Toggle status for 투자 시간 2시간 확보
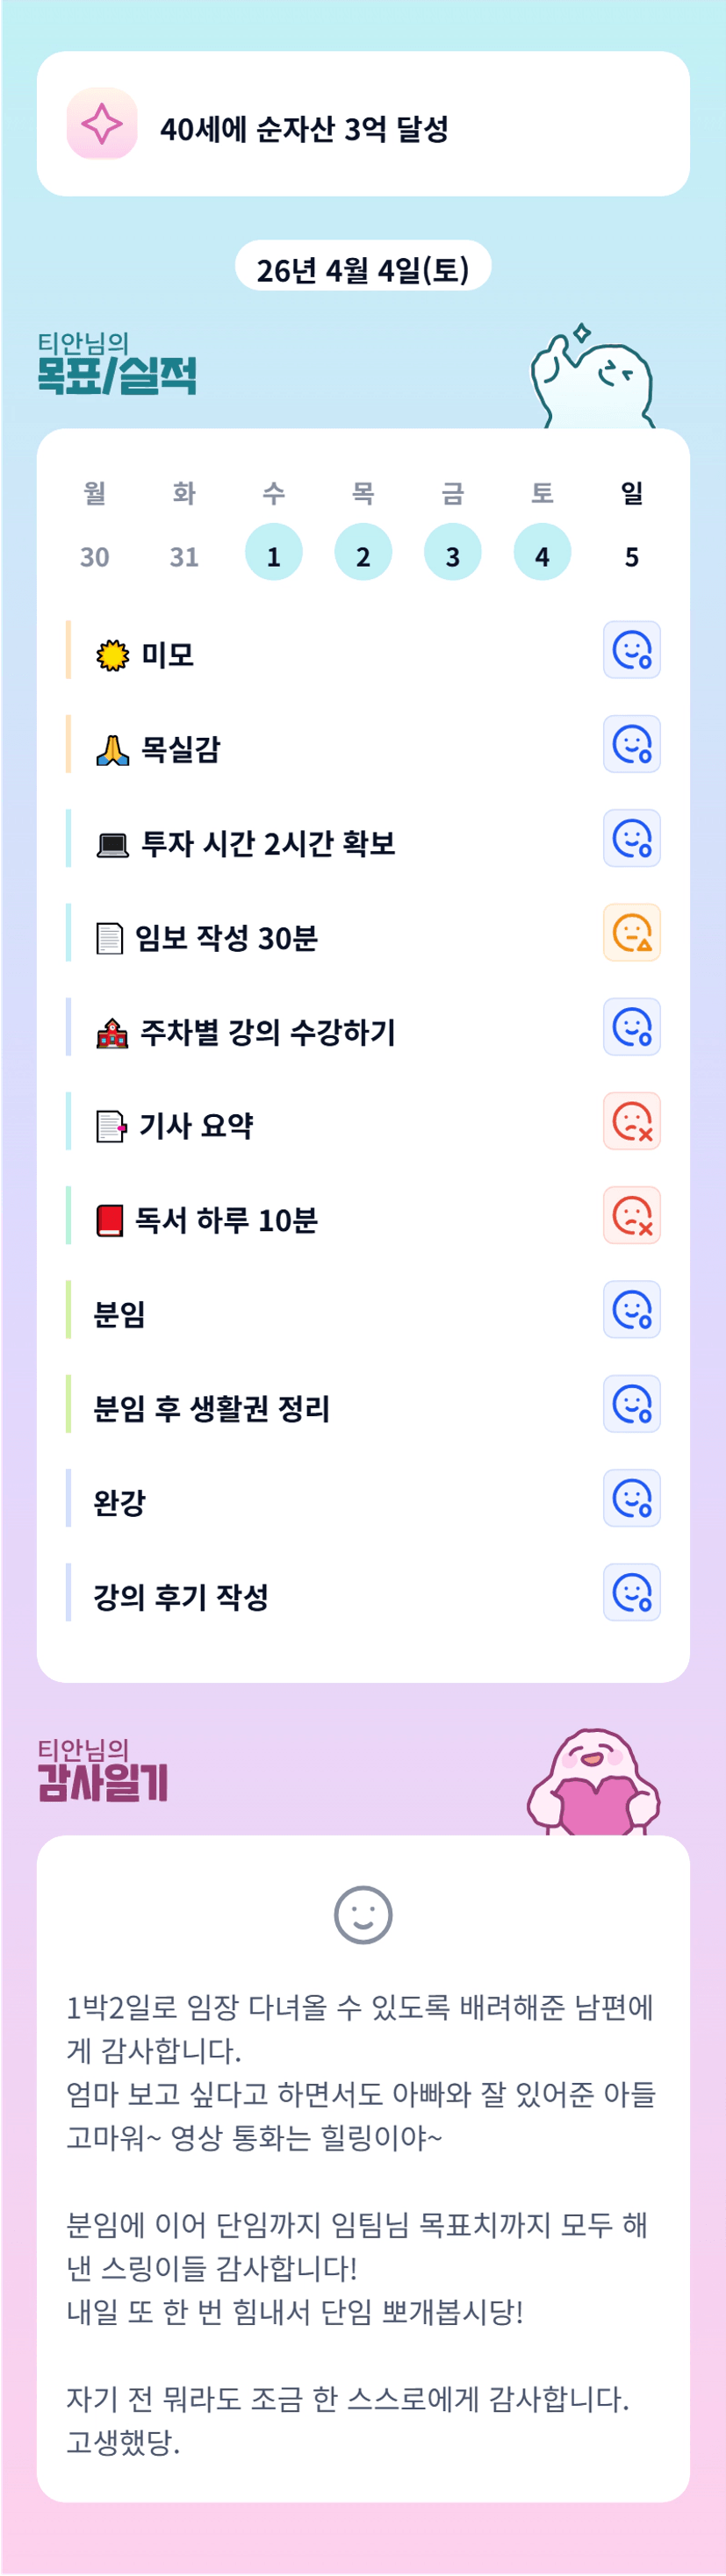The width and height of the screenshot is (726, 2576). pos(631,838)
